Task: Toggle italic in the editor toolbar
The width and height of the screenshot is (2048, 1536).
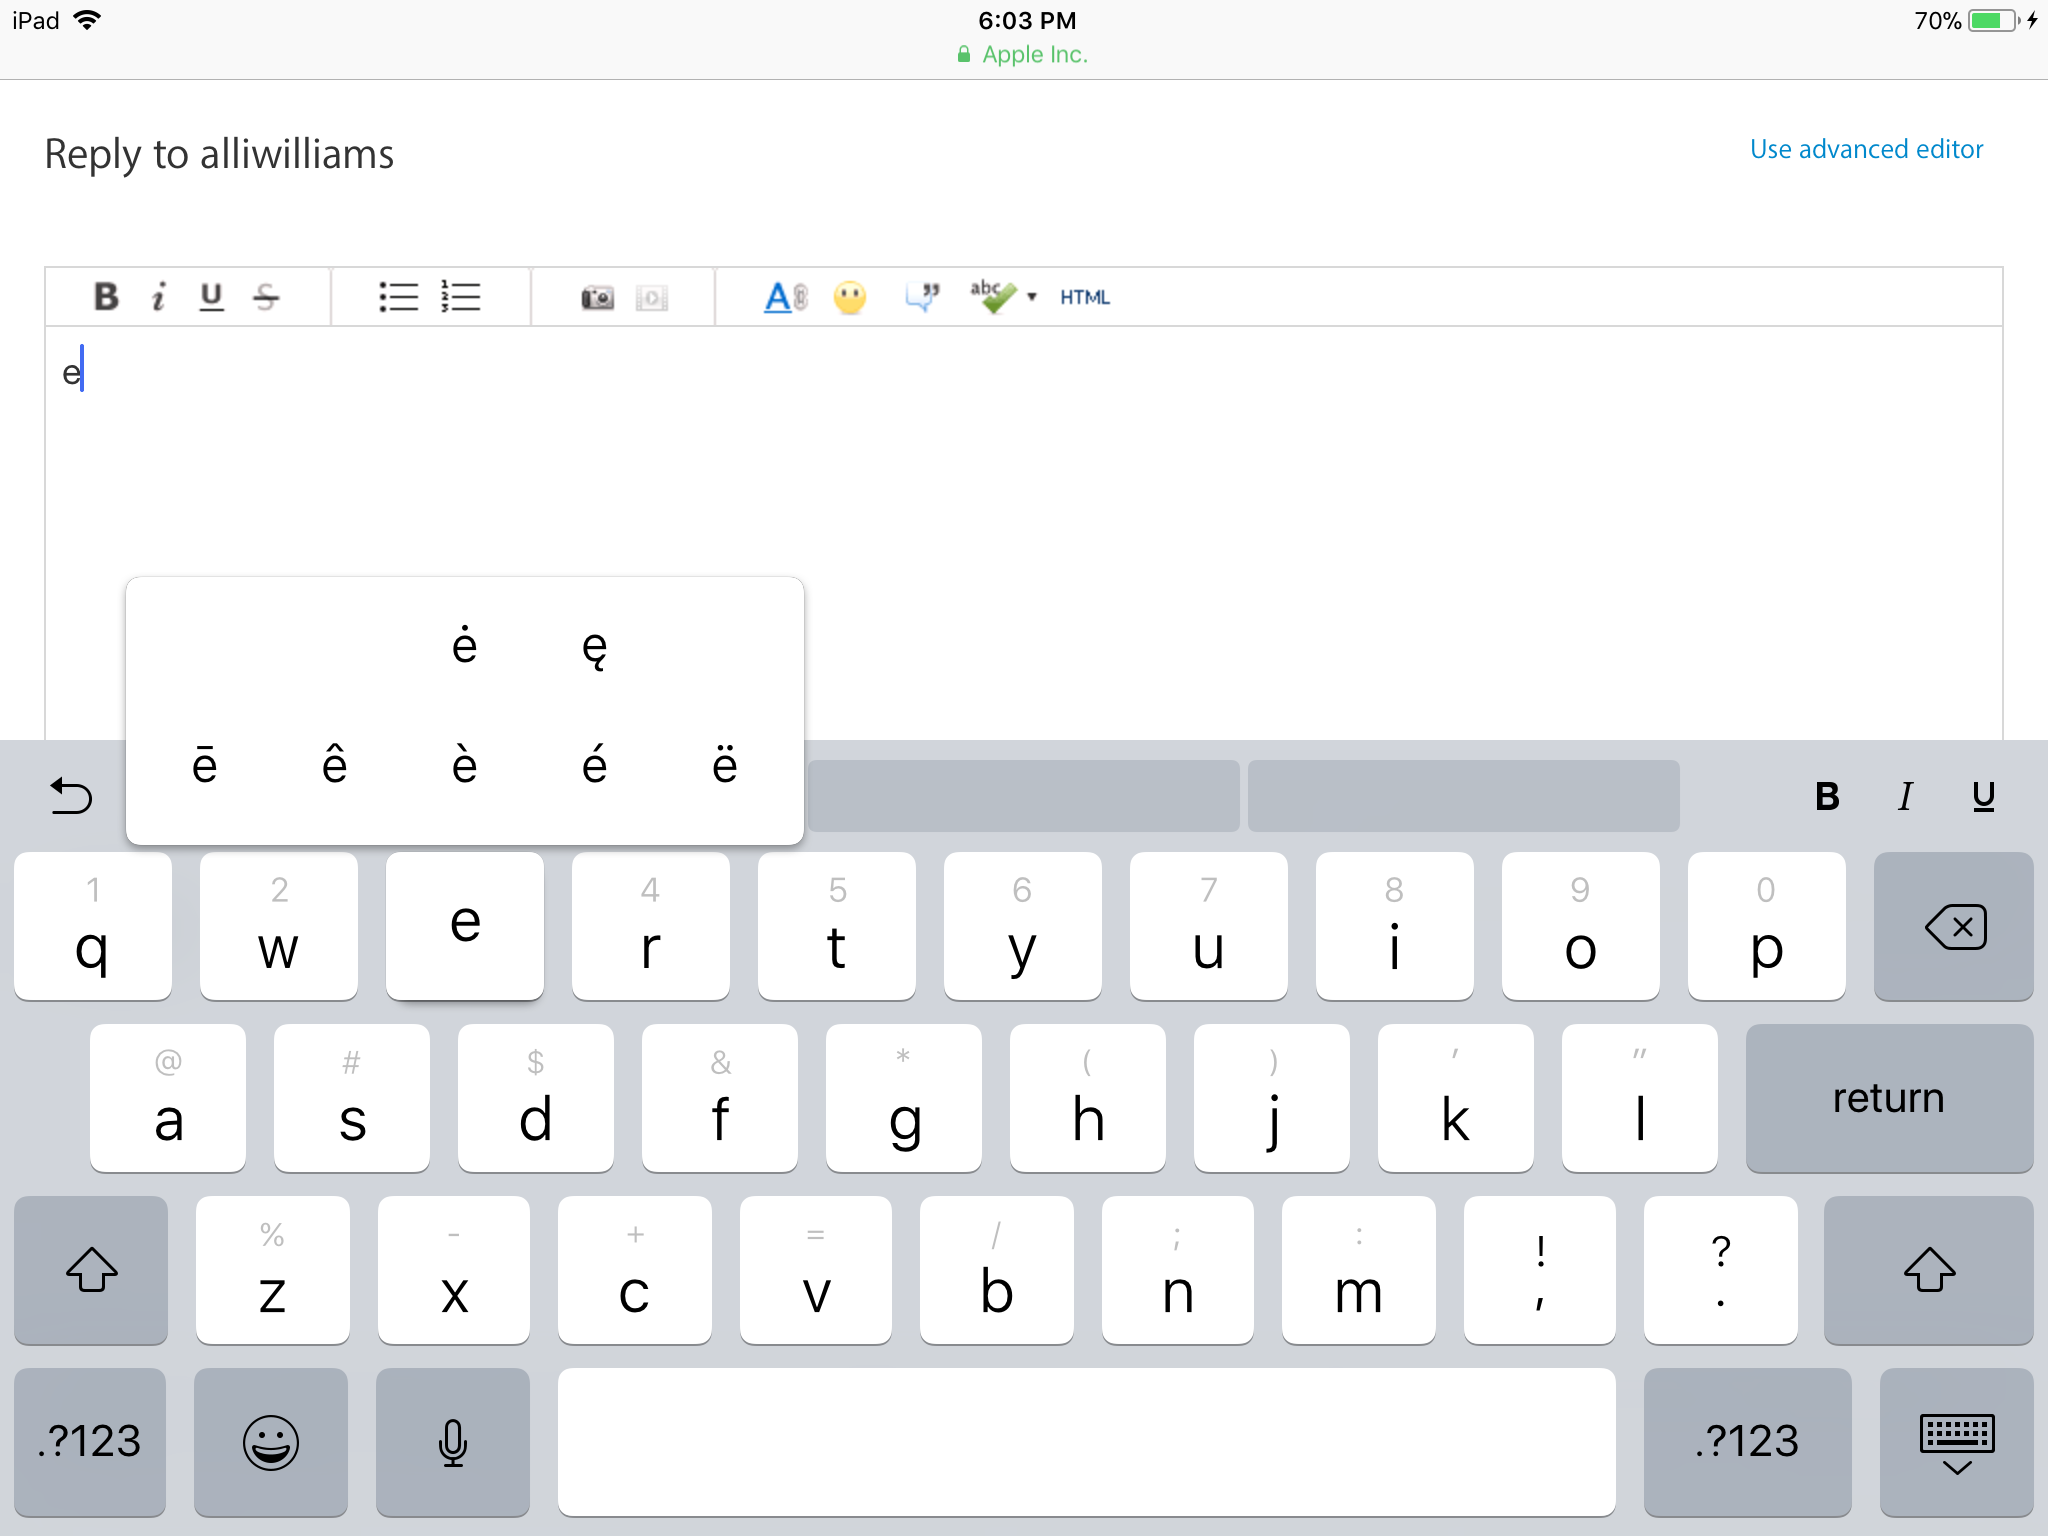Action: (158, 297)
